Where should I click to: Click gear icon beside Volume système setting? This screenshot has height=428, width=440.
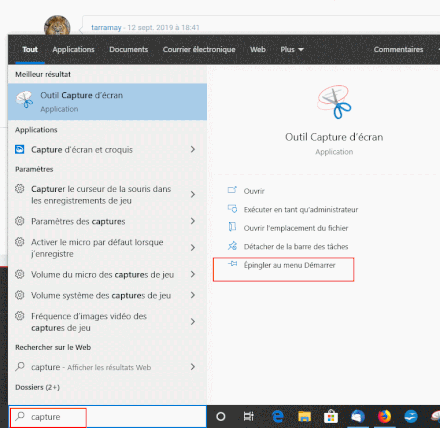click(20, 295)
